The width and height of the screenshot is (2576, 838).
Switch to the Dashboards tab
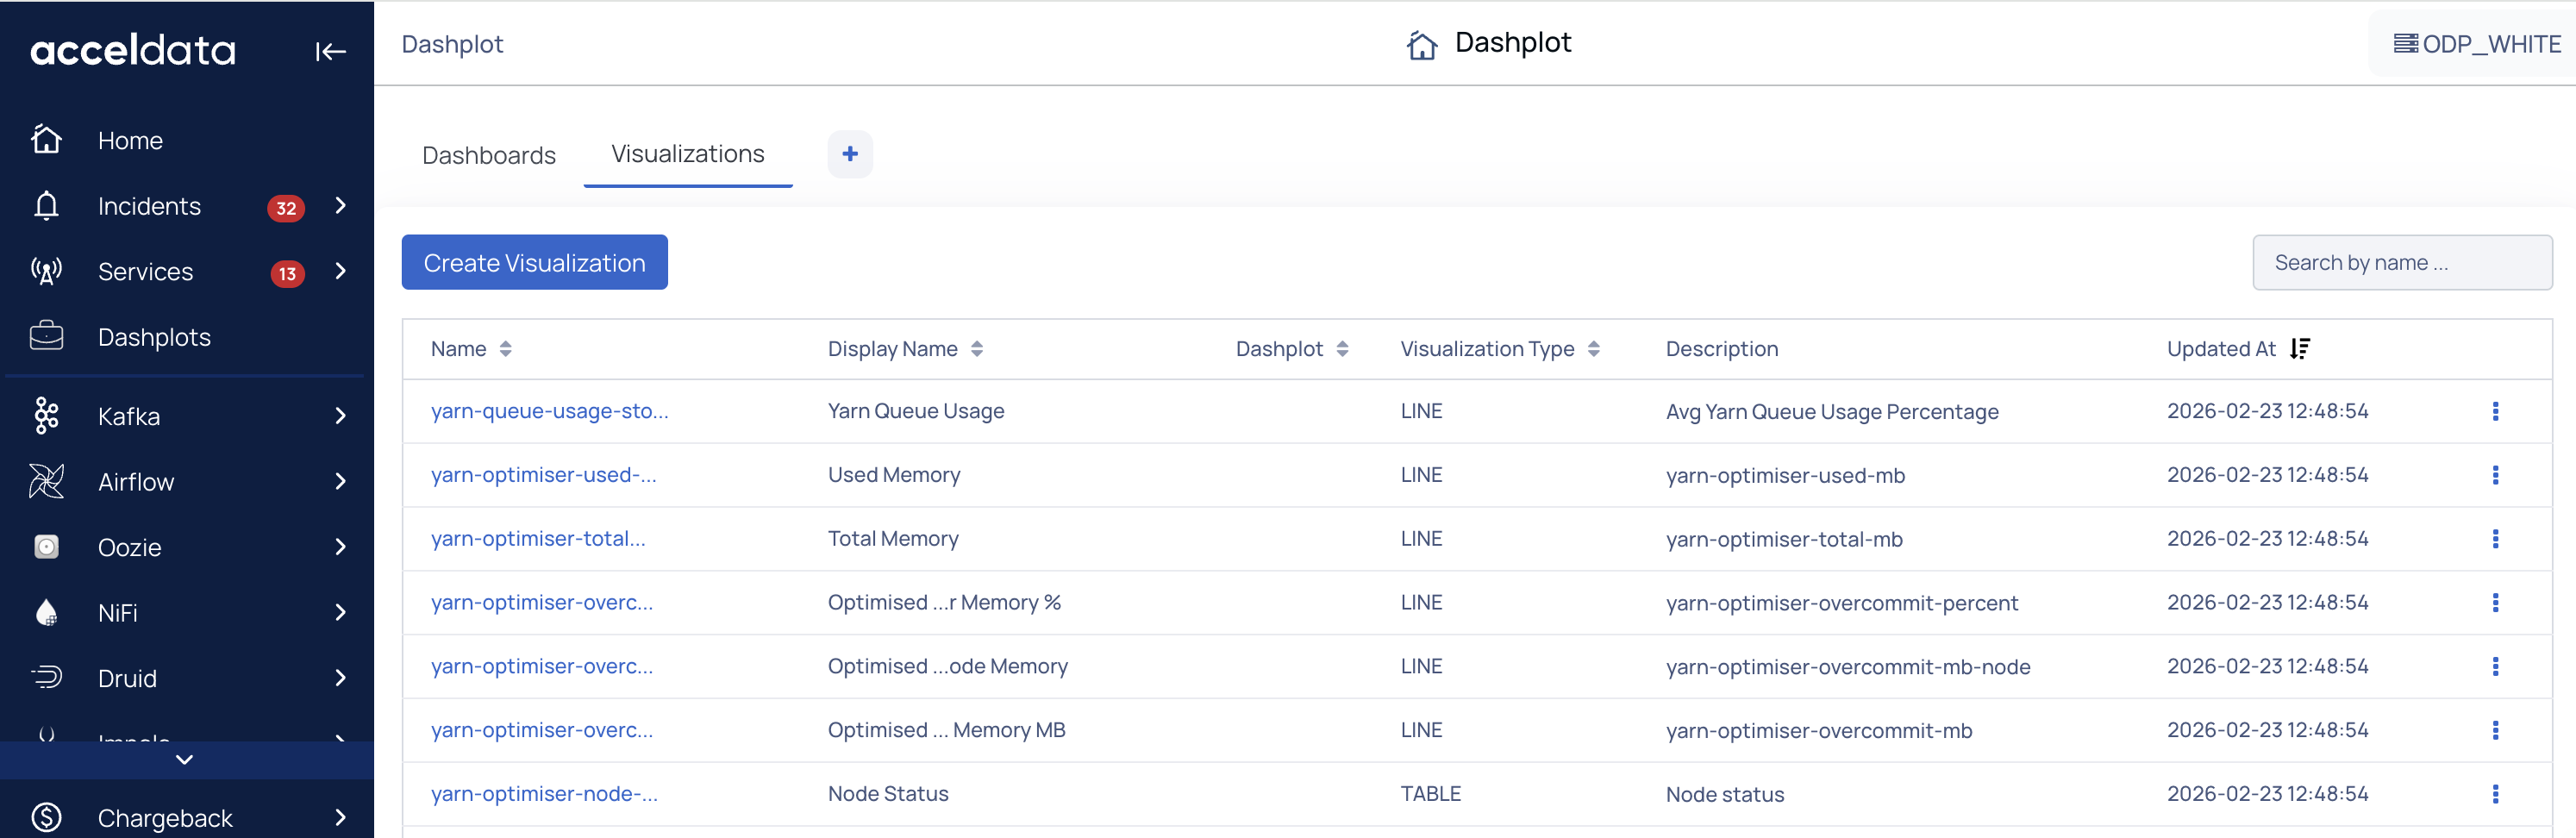click(x=488, y=155)
